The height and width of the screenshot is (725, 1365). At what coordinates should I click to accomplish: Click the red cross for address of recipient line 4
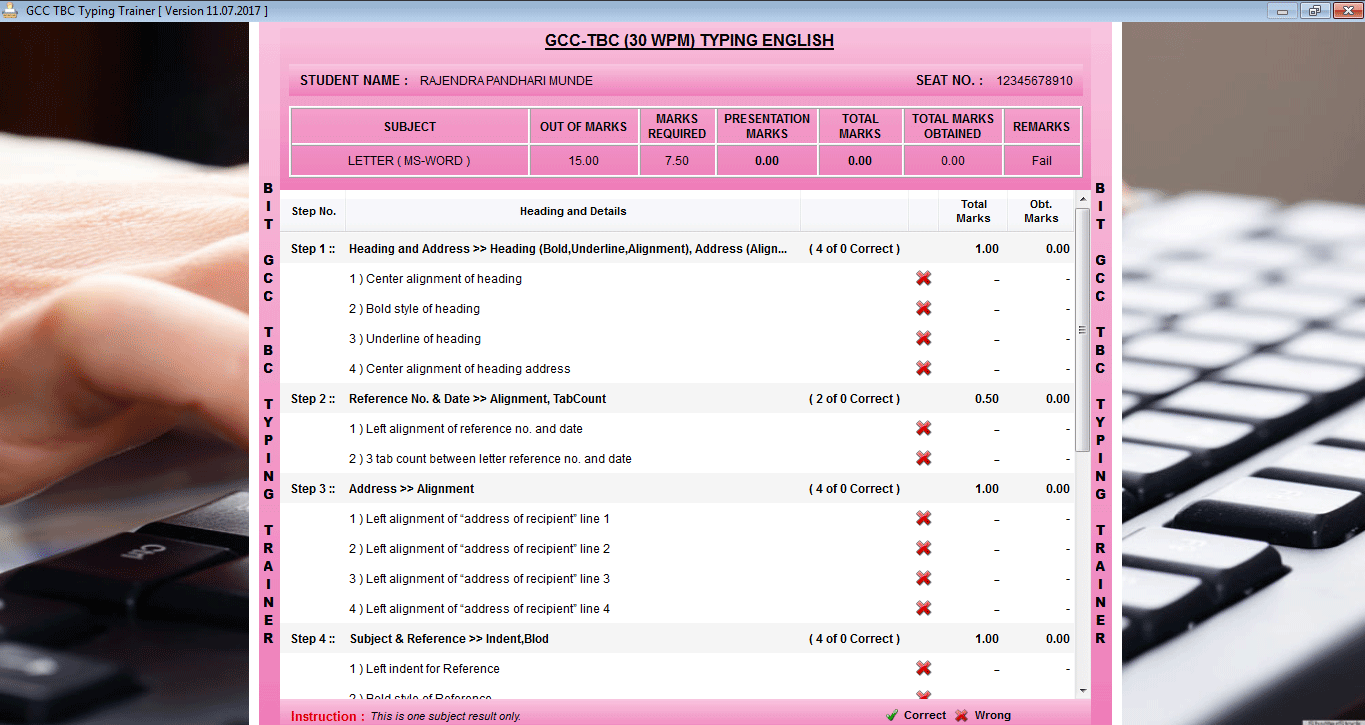tap(923, 609)
